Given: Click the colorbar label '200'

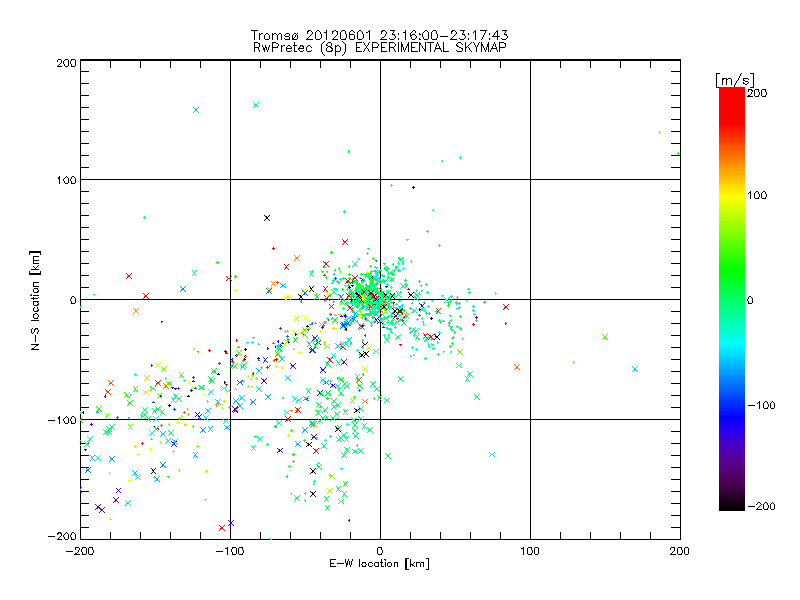Looking at the screenshot, I should pyautogui.click(x=757, y=93).
